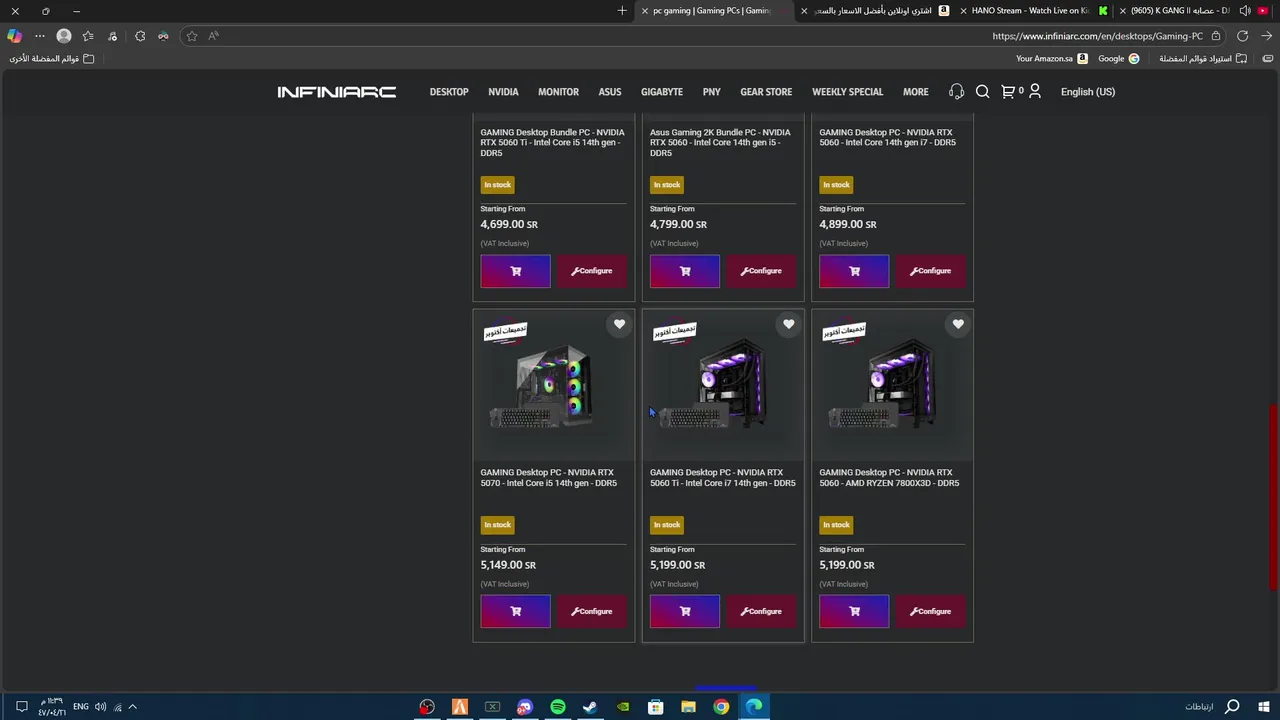Screen dimensions: 1280x720
Task: Open the GIGABYTE menu
Action: [662, 92]
